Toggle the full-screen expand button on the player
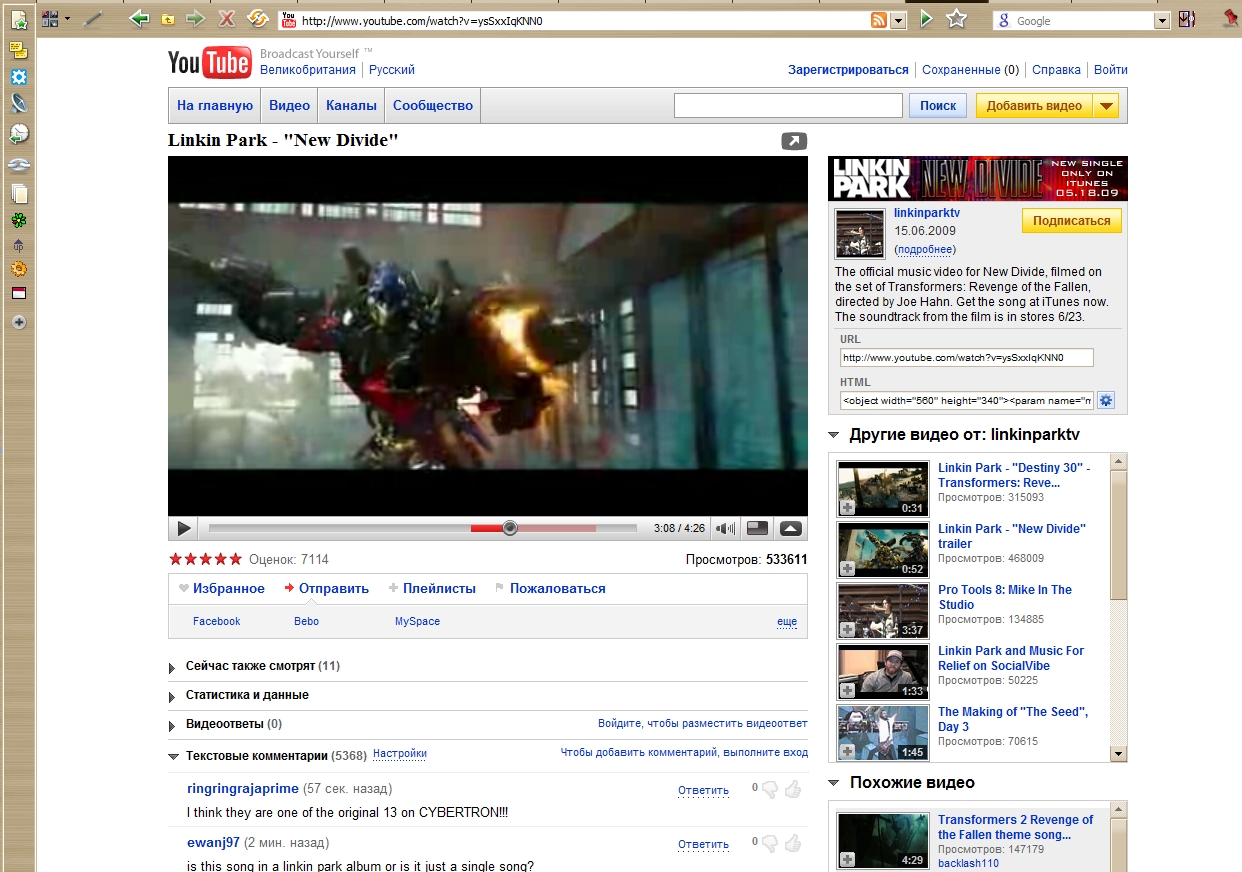This screenshot has height=872, width=1242. [x=791, y=529]
